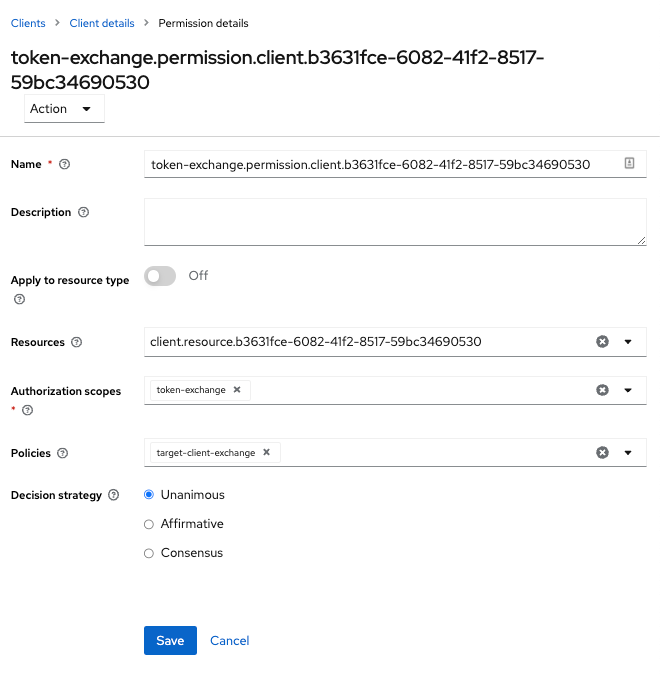Expand the Authorization scopes dropdown
This screenshot has width=660, height=674.
pos(628,390)
